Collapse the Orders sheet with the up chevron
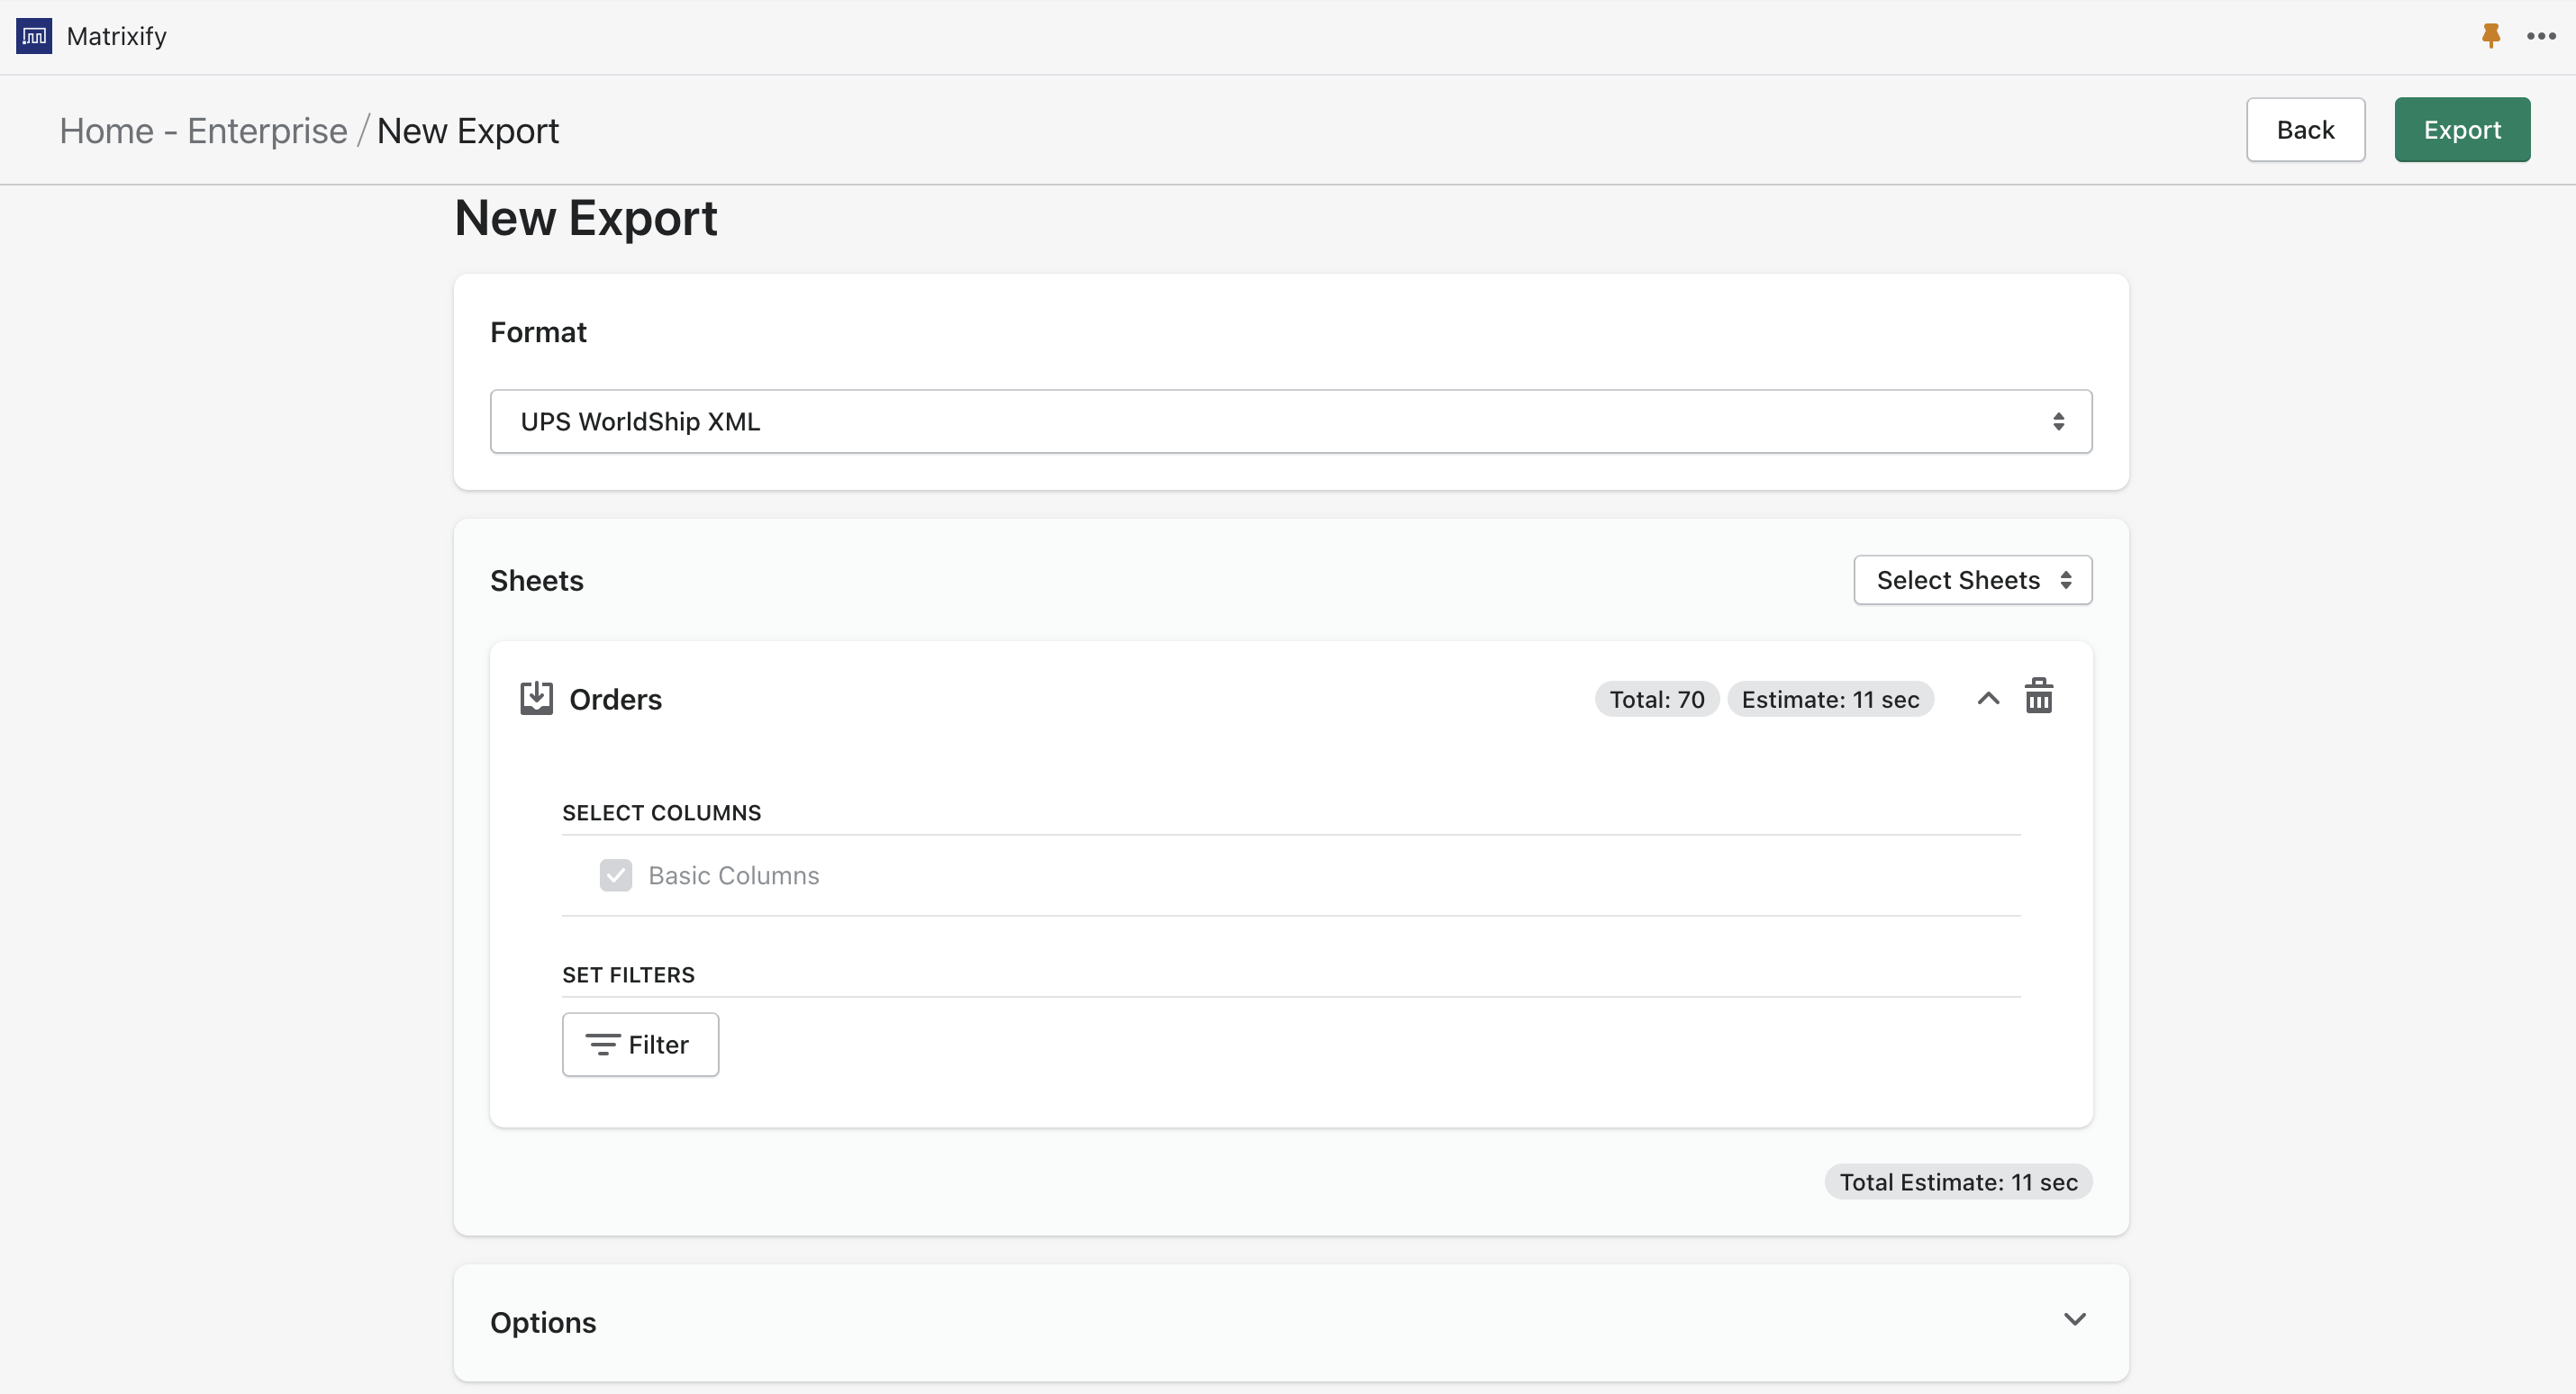Screen dimensions: 2576x1394 1988,698
